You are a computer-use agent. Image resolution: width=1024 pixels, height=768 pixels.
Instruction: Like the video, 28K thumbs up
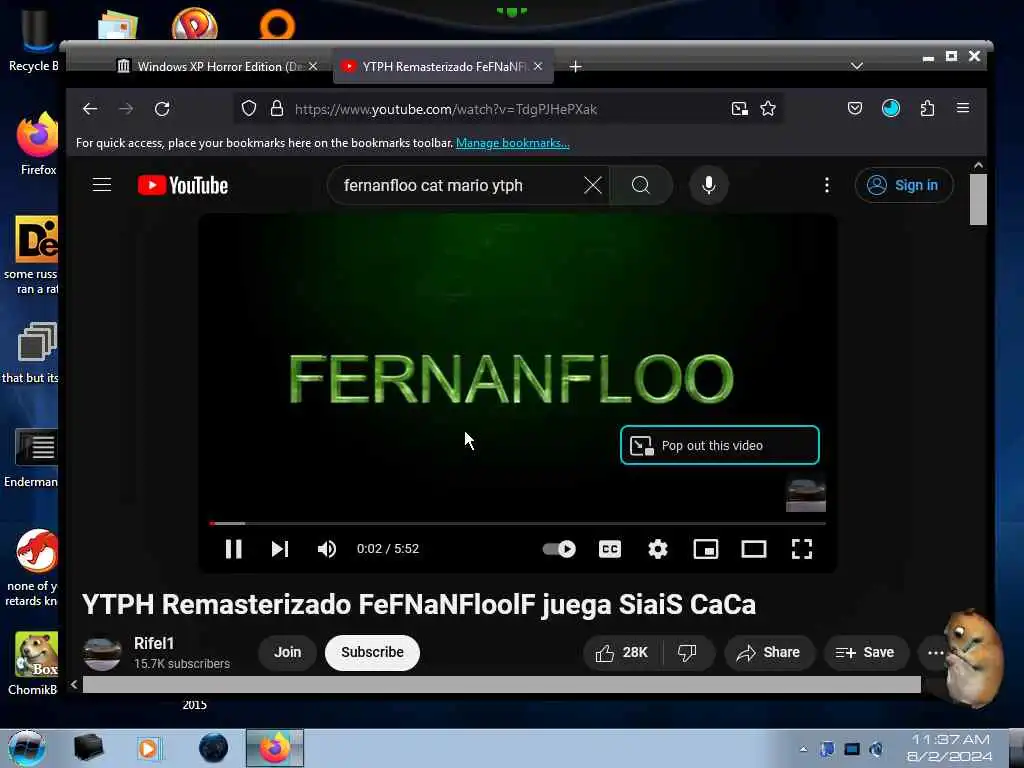pyautogui.click(x=622, y=652)
